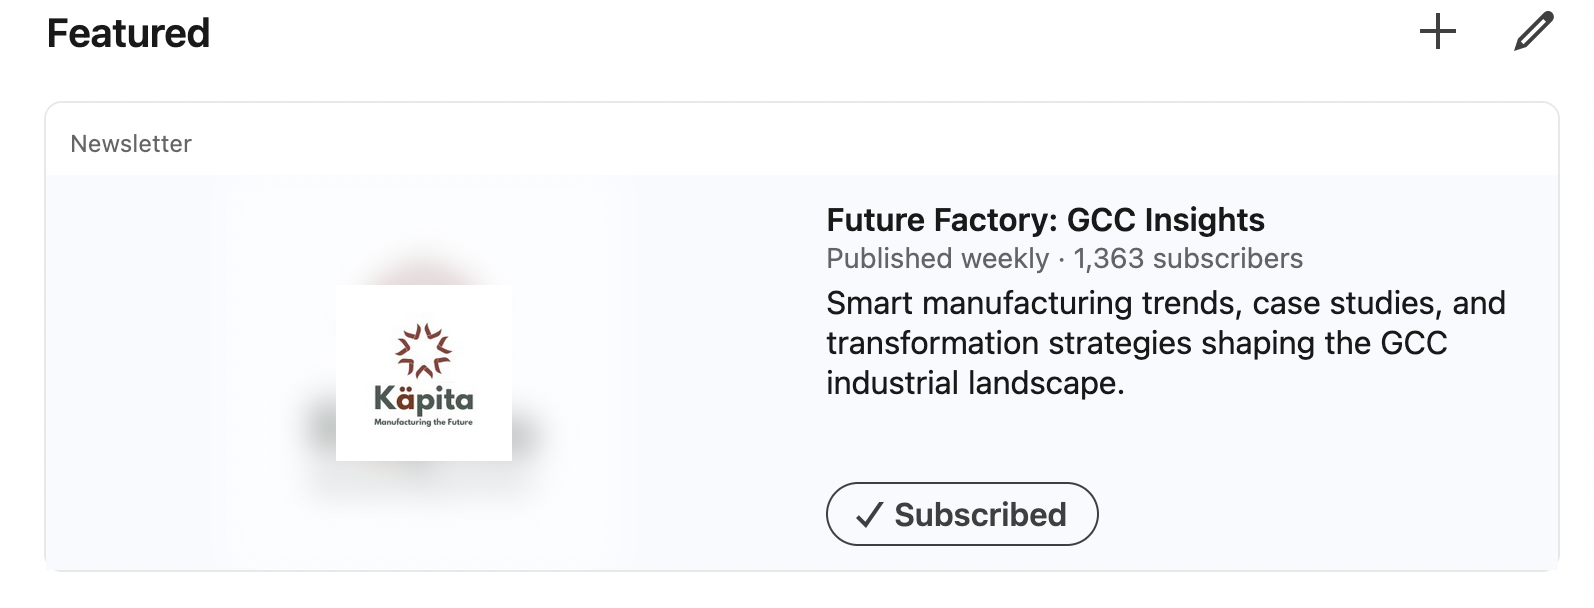
Task: Click the Käpita starburst logo emblem
Action: click(x=424, y=350)
